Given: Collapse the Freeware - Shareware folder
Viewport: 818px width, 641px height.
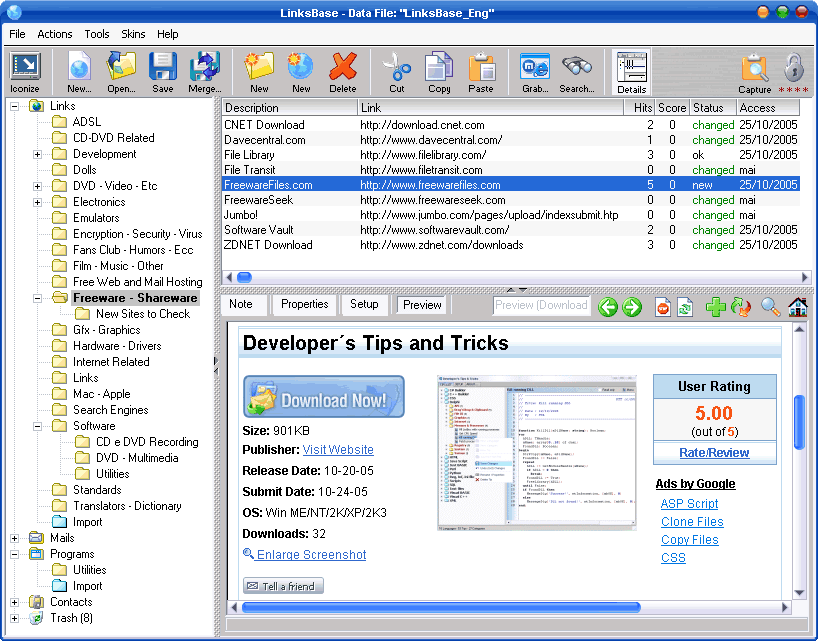Looking at the screenshot, I should tap(37, 298).
